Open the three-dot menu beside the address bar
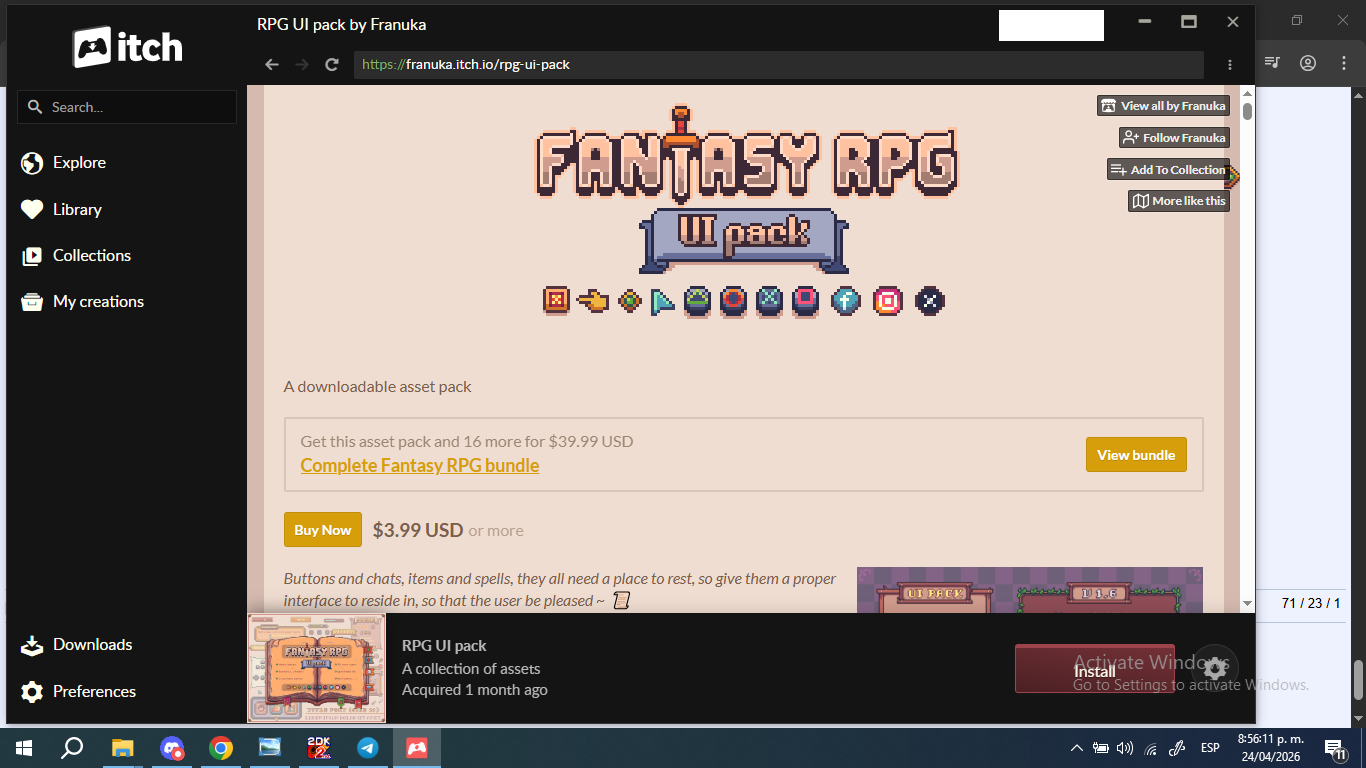Viewport: 1366px width, 768px height. (x=1230, y=64)
